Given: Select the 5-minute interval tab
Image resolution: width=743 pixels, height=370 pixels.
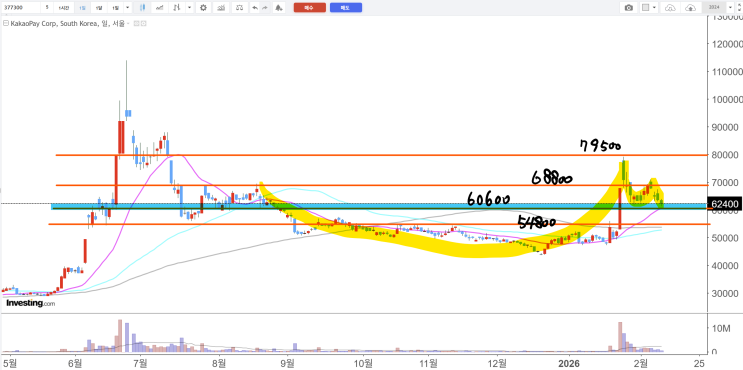Looking at the screenshot, I should pos(47,8).
